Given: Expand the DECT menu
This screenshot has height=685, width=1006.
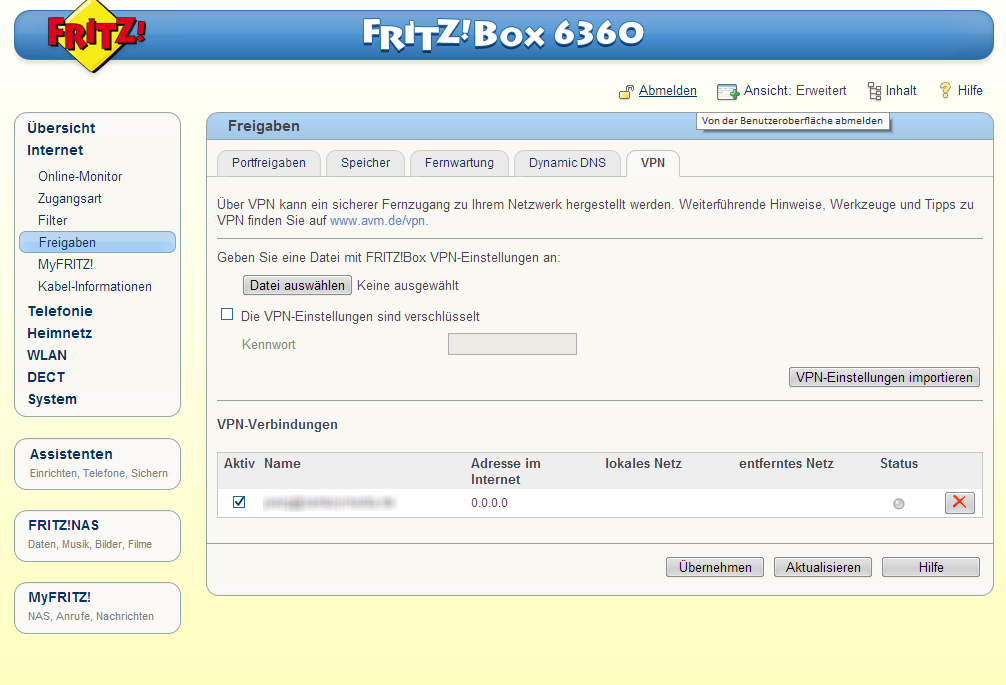Looking at the screenshot, I should click(x=46, y=377).
